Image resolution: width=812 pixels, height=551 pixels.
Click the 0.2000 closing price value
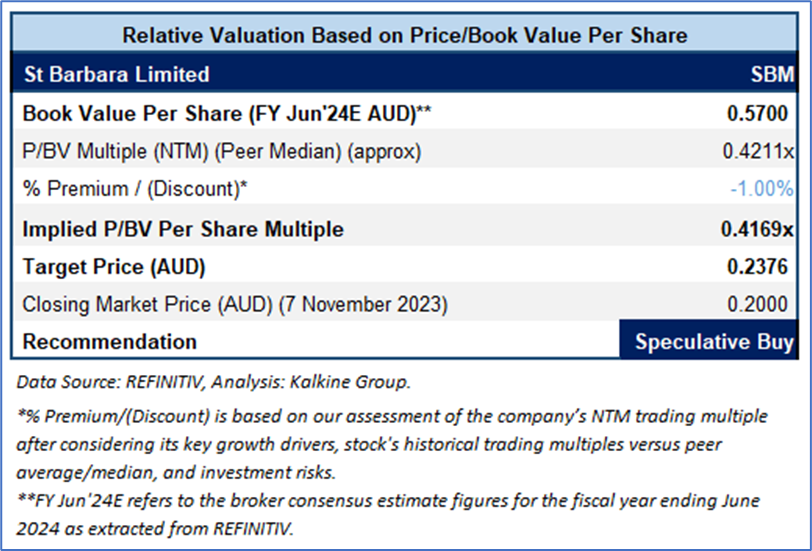(x=760, y=304)
